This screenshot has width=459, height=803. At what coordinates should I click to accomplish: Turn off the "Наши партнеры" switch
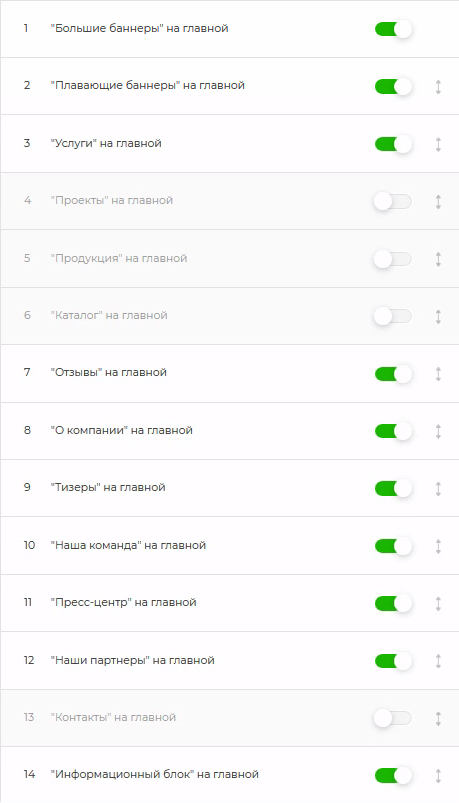[x=393, y=661]
